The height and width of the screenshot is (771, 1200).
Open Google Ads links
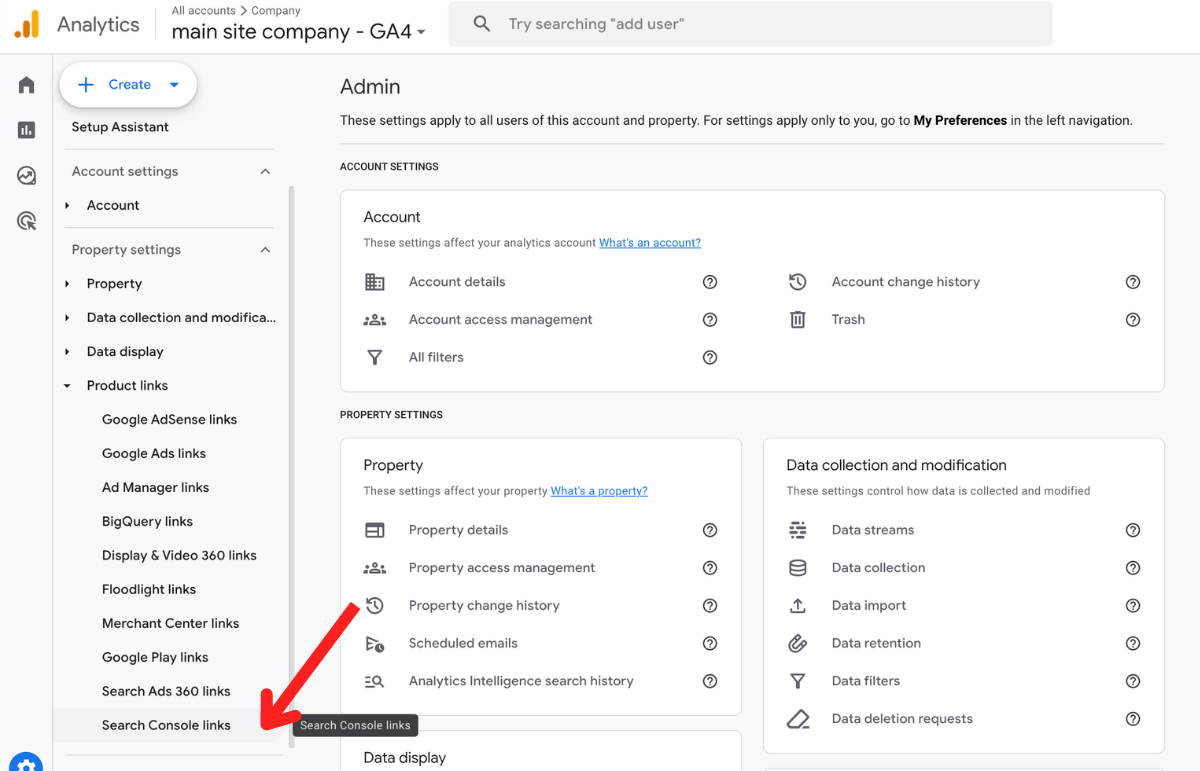click(x=154, y=454)
